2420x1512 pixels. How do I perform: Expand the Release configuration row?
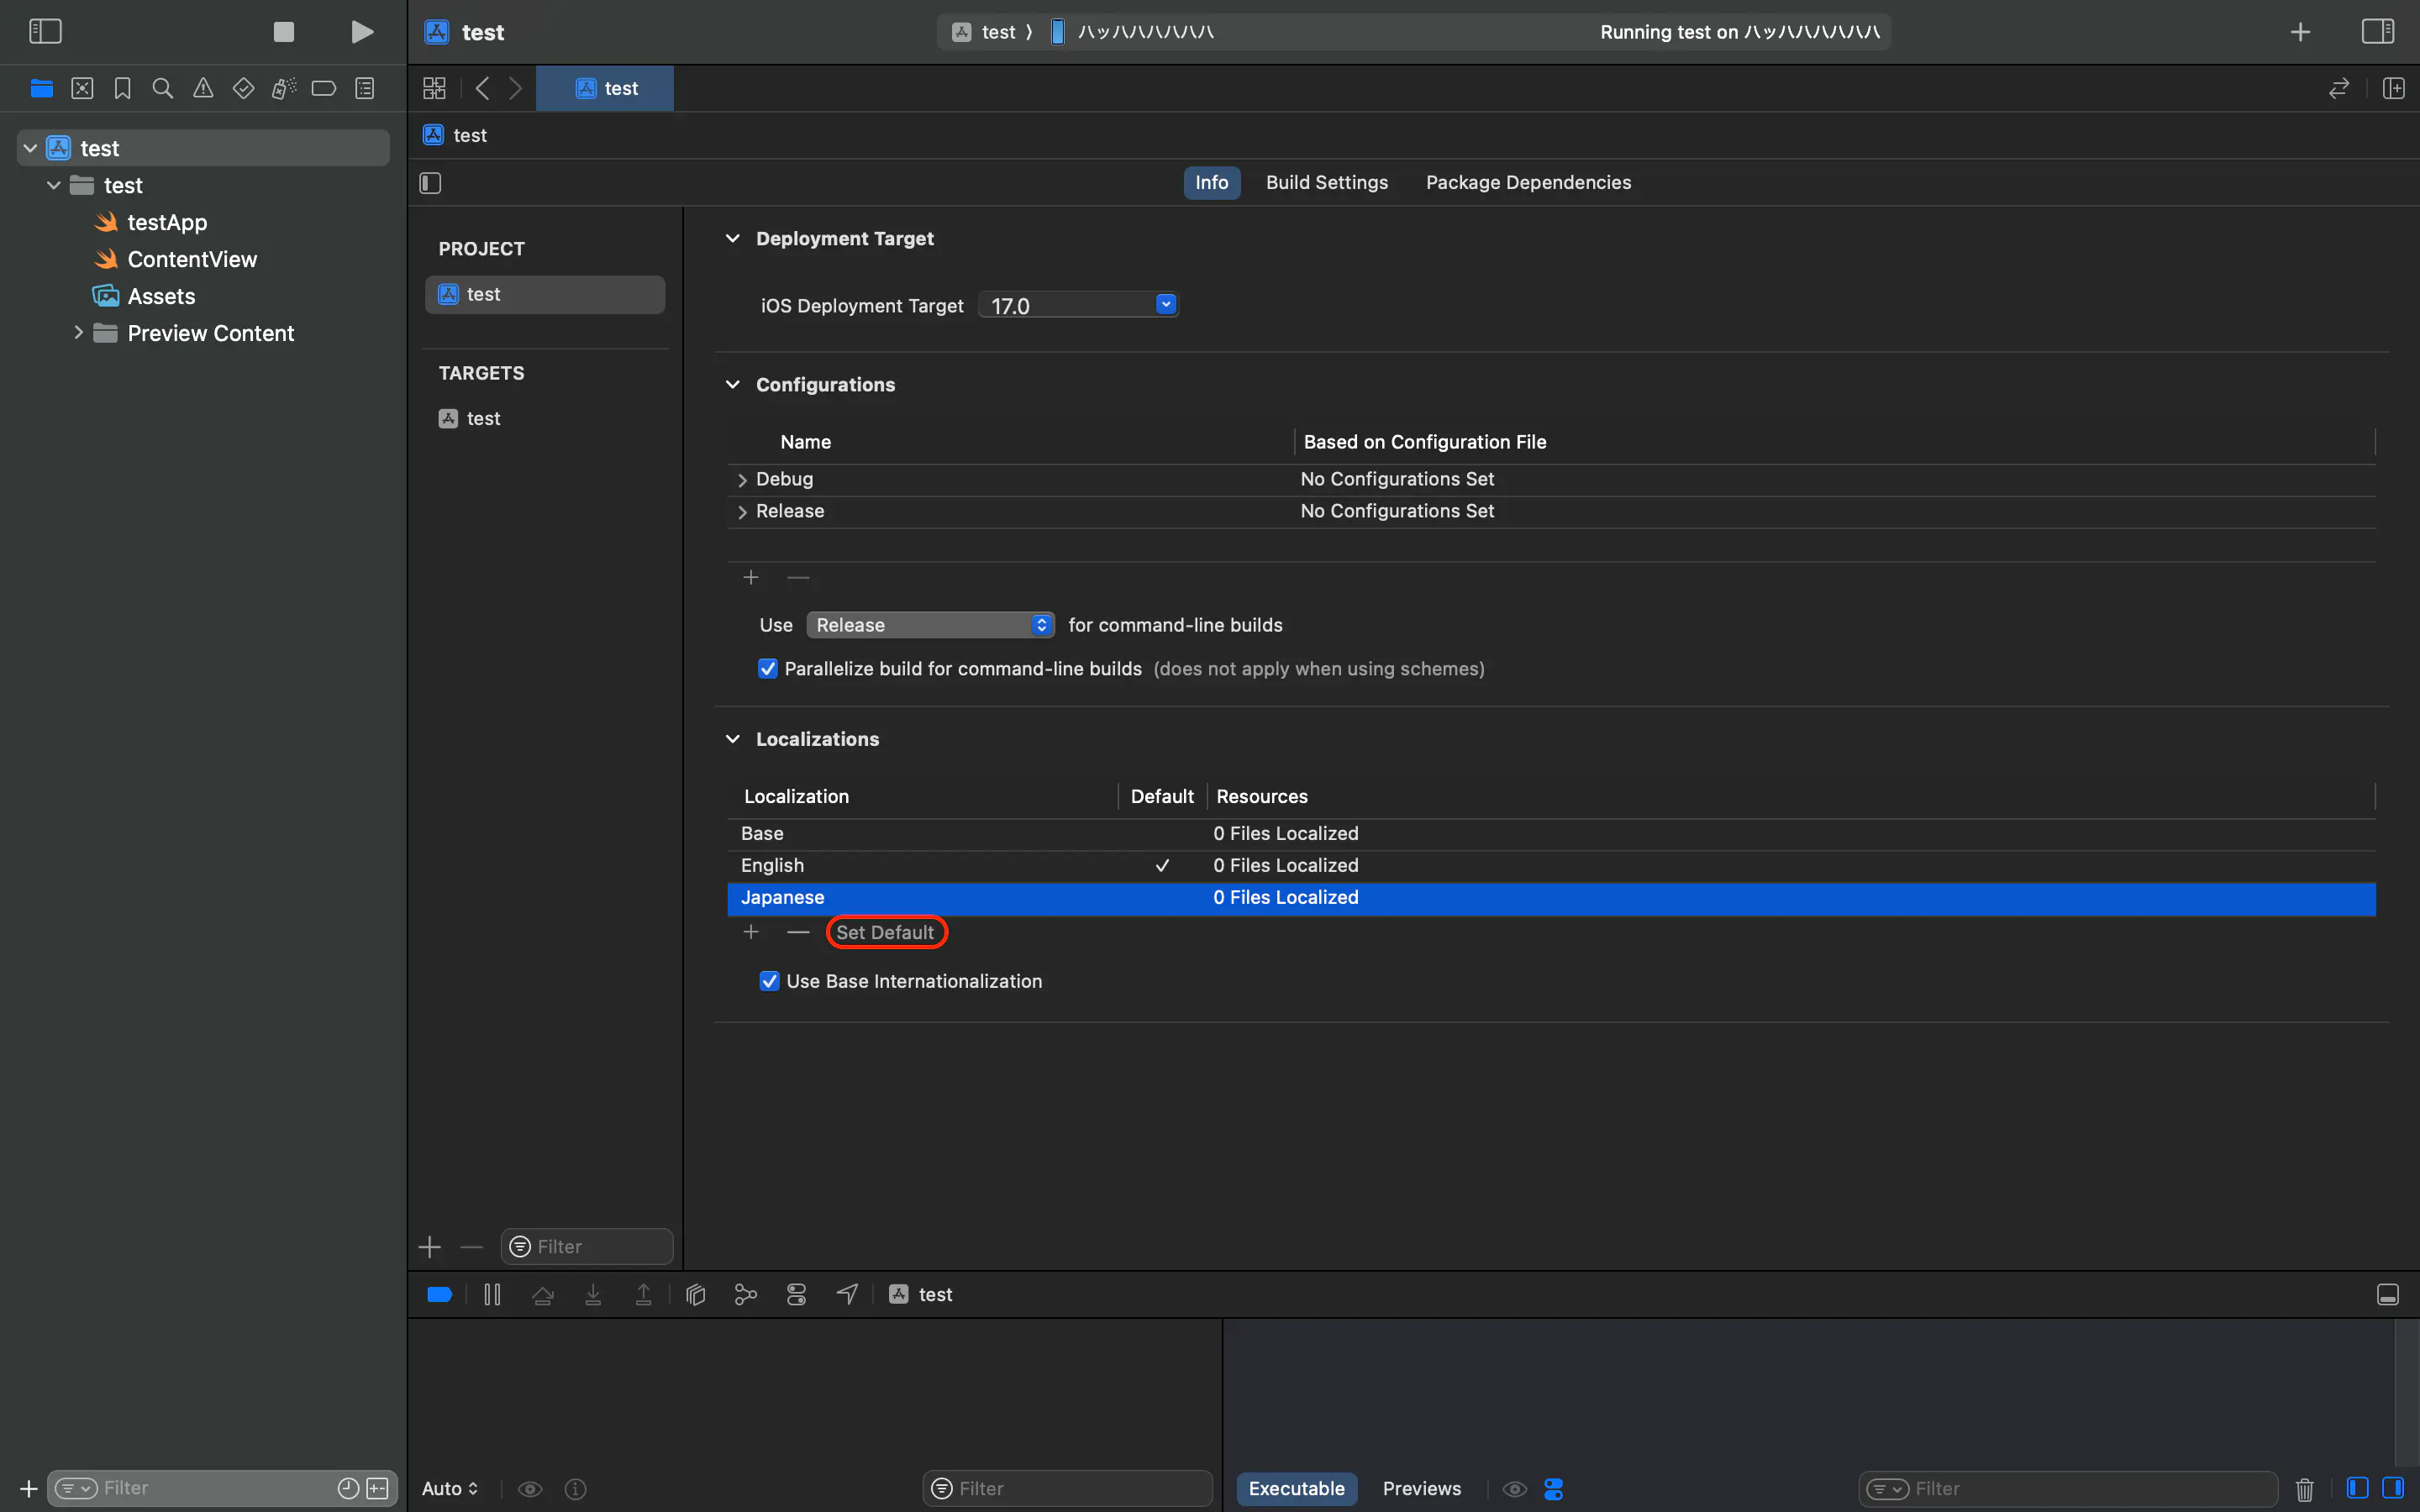(740, 511)
